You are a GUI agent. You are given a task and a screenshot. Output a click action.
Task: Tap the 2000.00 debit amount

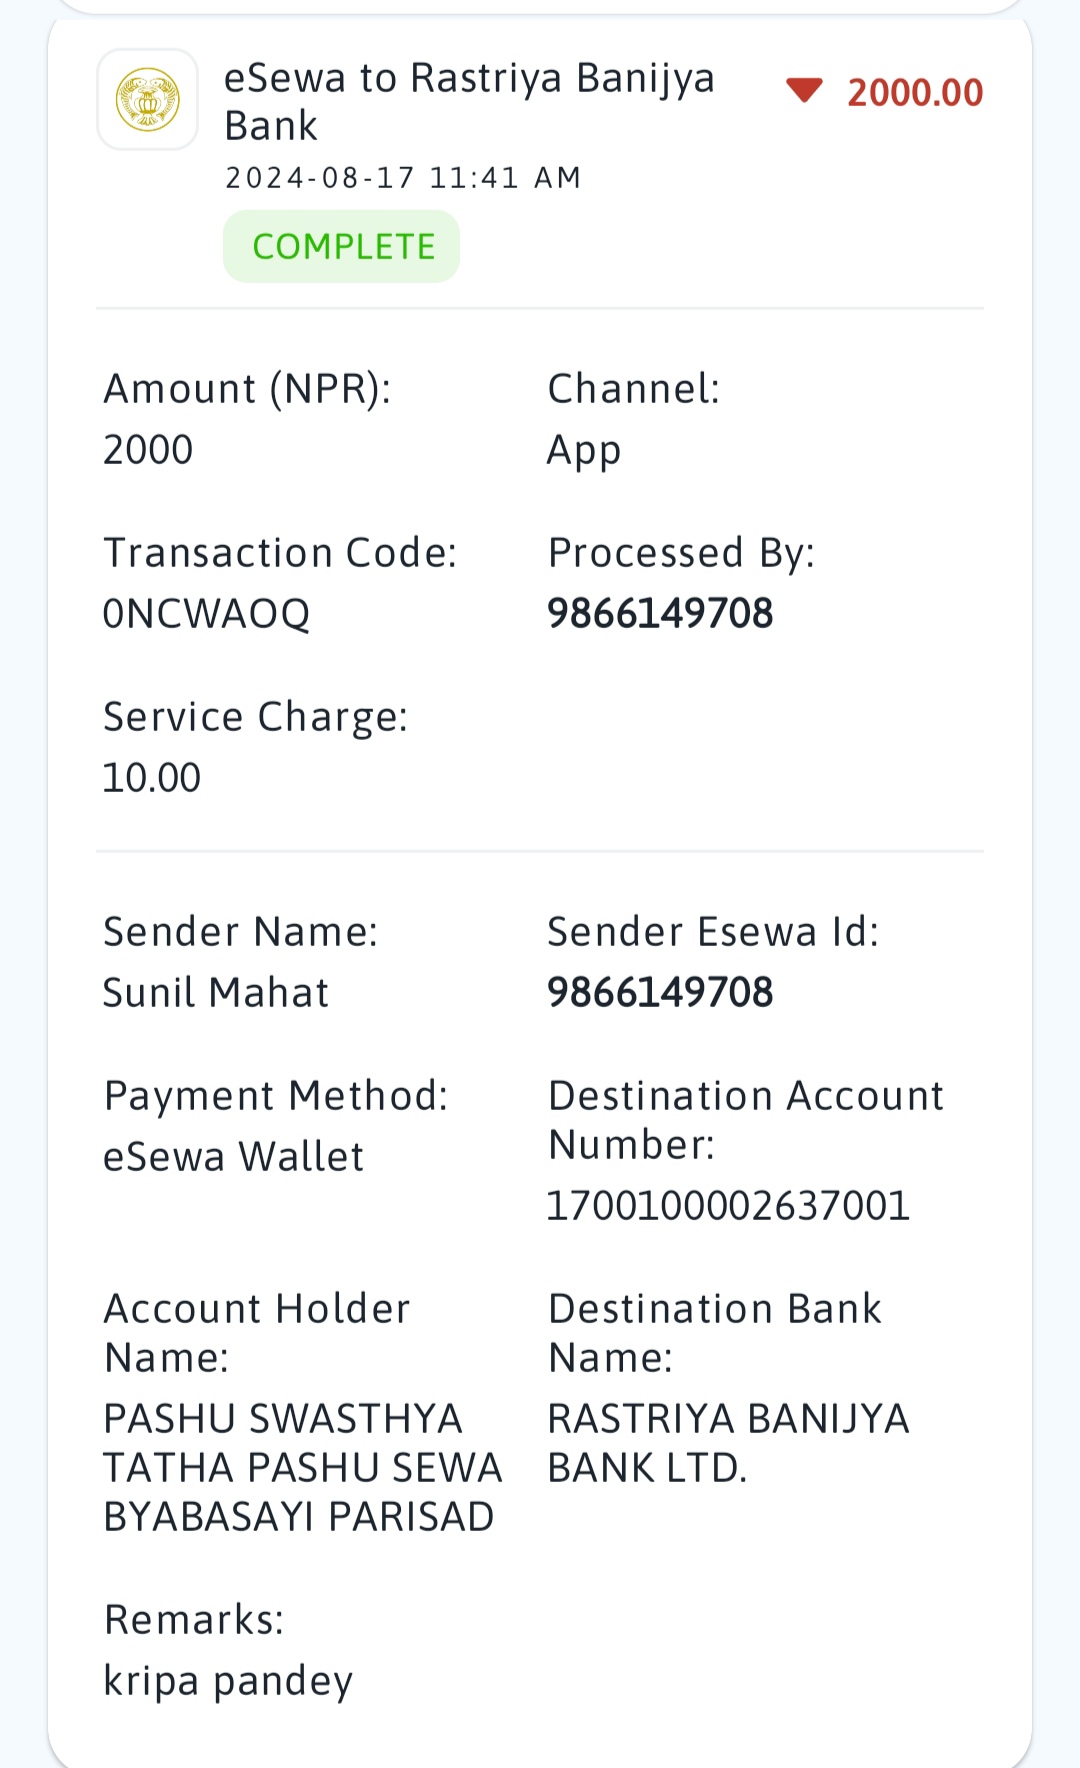click(x=915, y=92)
